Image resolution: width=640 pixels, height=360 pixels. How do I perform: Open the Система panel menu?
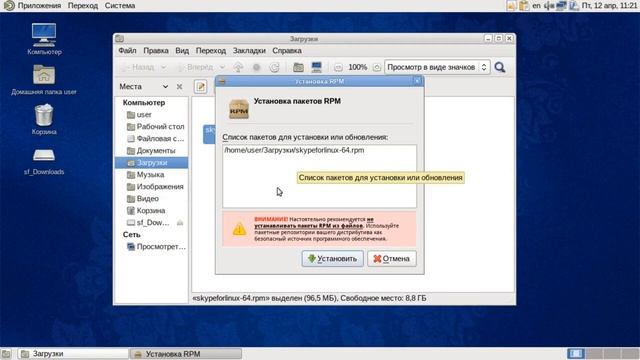(120, 6)
